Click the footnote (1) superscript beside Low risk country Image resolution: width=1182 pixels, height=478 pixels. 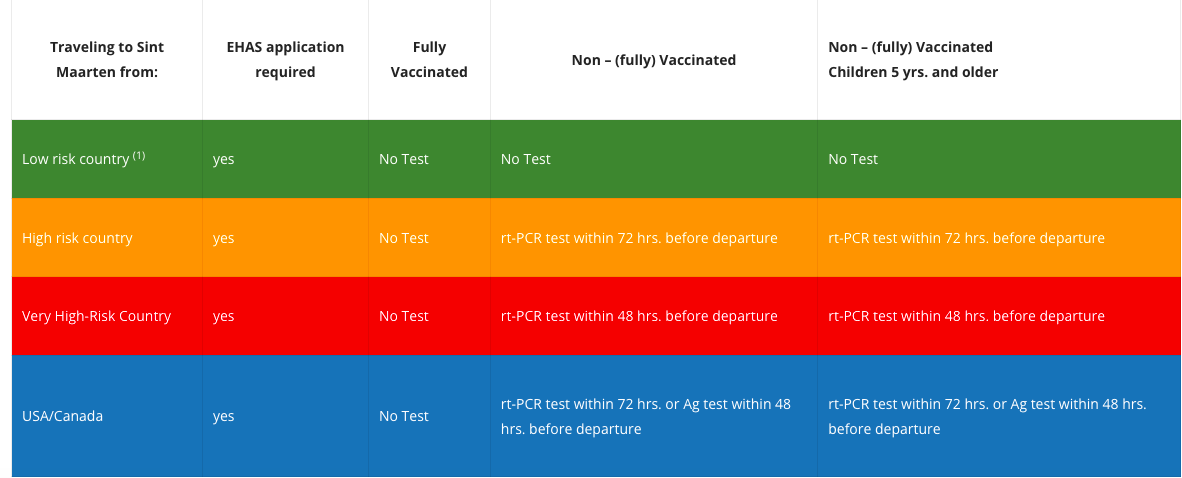(139, 155)
